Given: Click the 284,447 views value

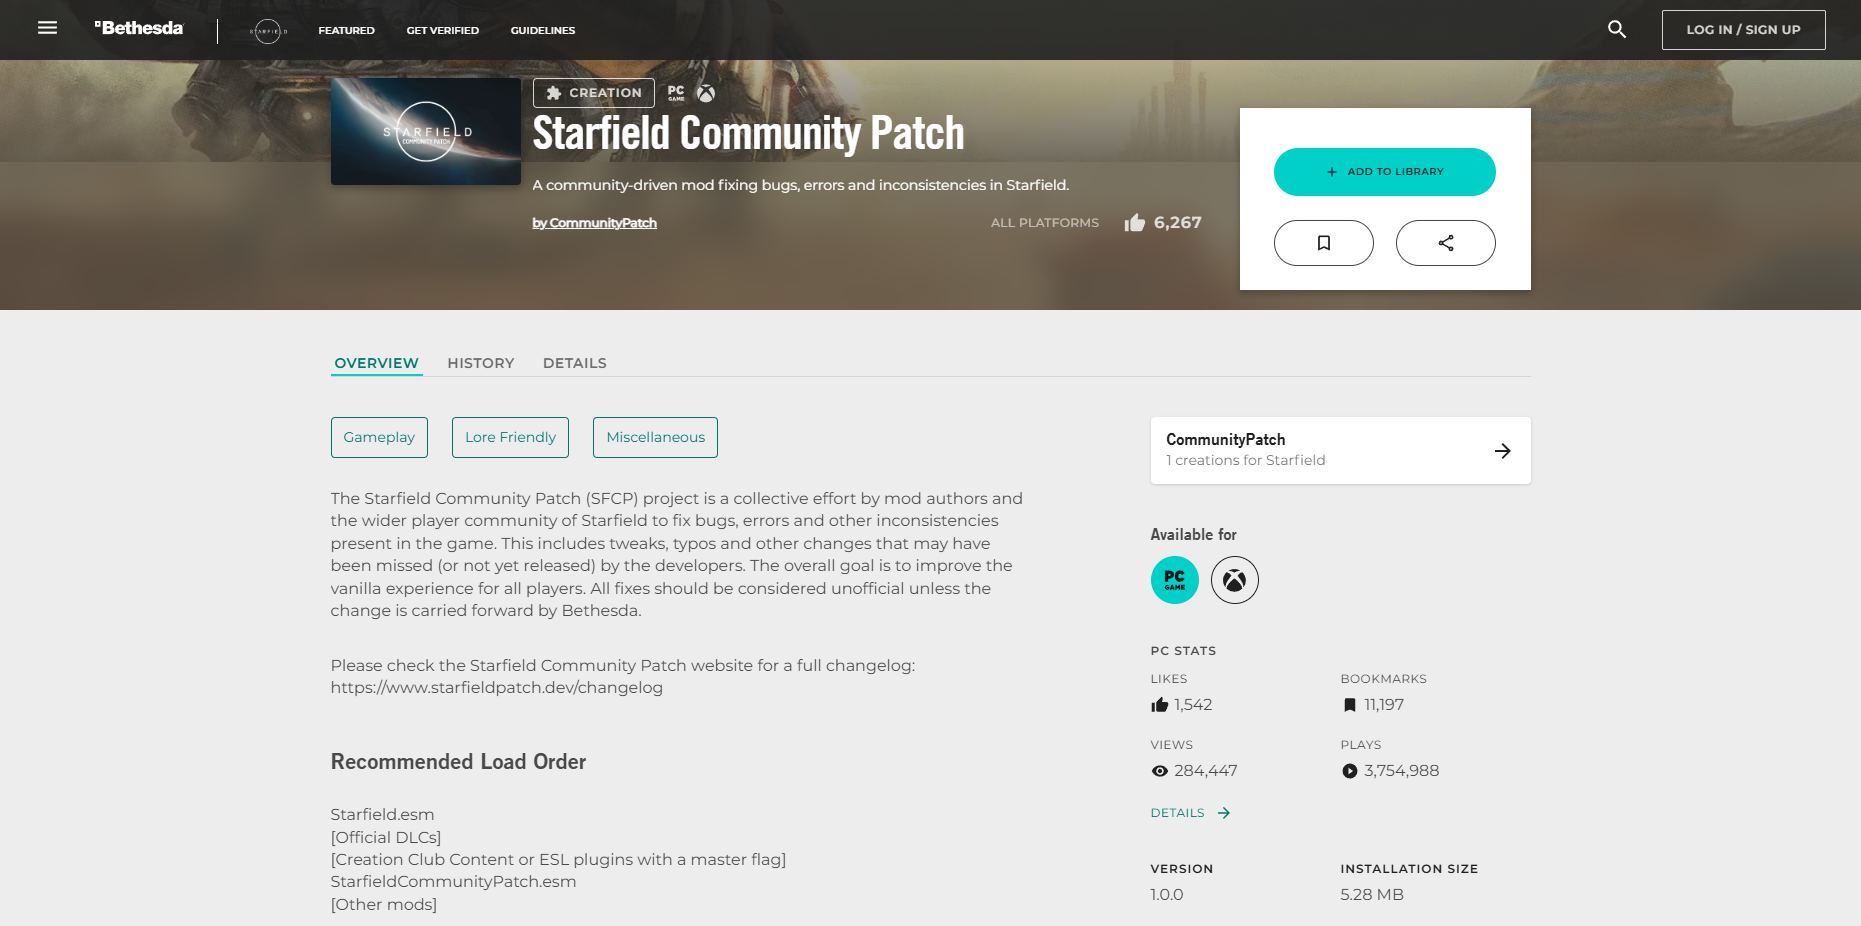Looking at the screenshot, I should [1206, 771].
